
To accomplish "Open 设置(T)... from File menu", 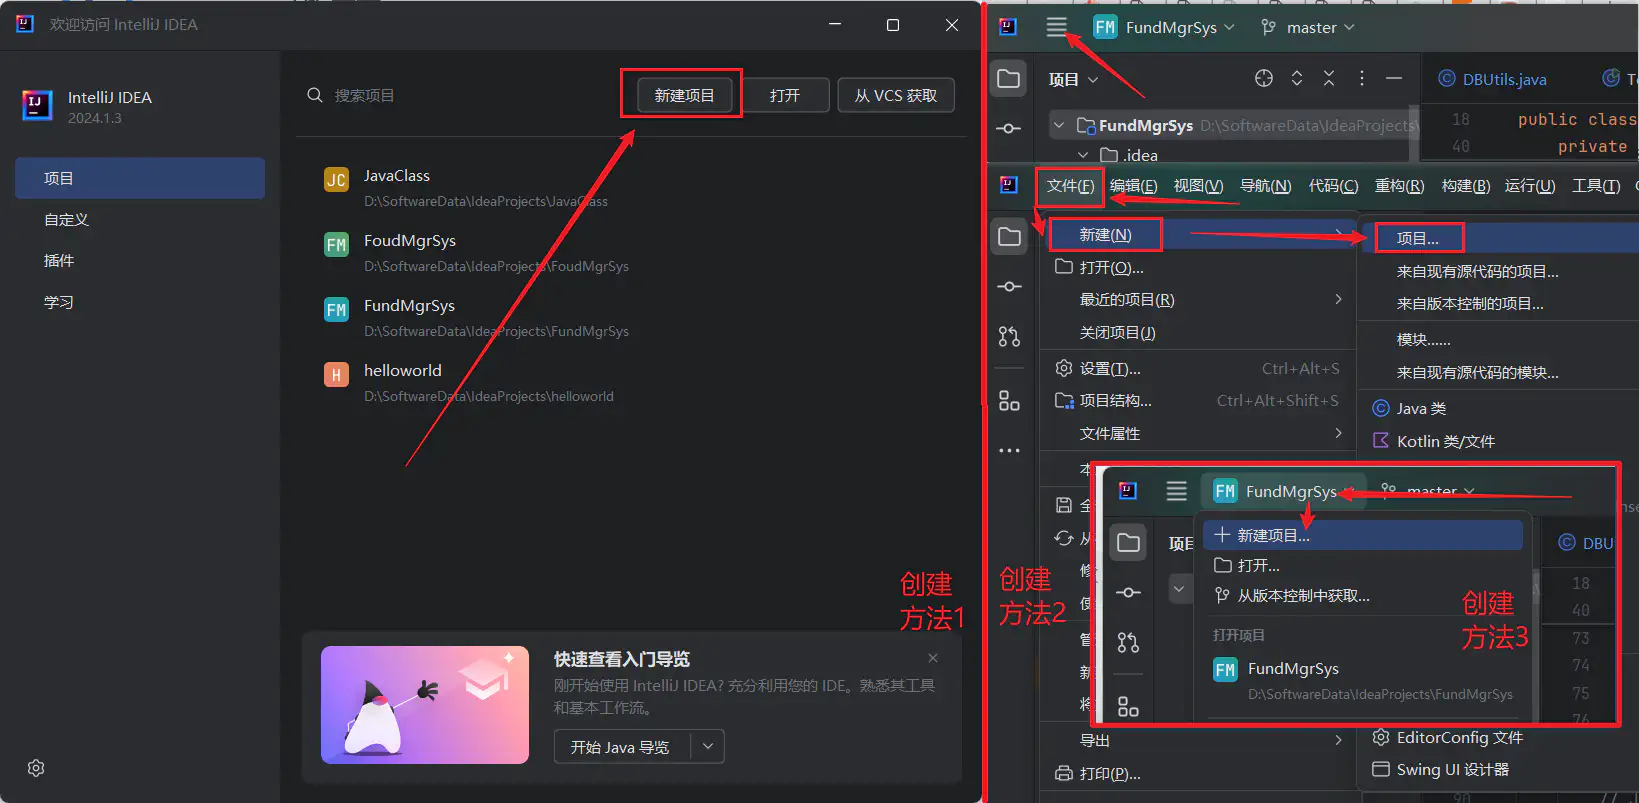I will [x=1200, y=368].
